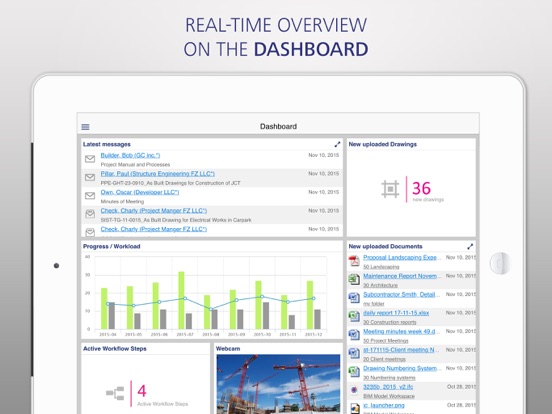
Task: Open daily report 17-11-15.xlsx link
Action: click(396, 313)
